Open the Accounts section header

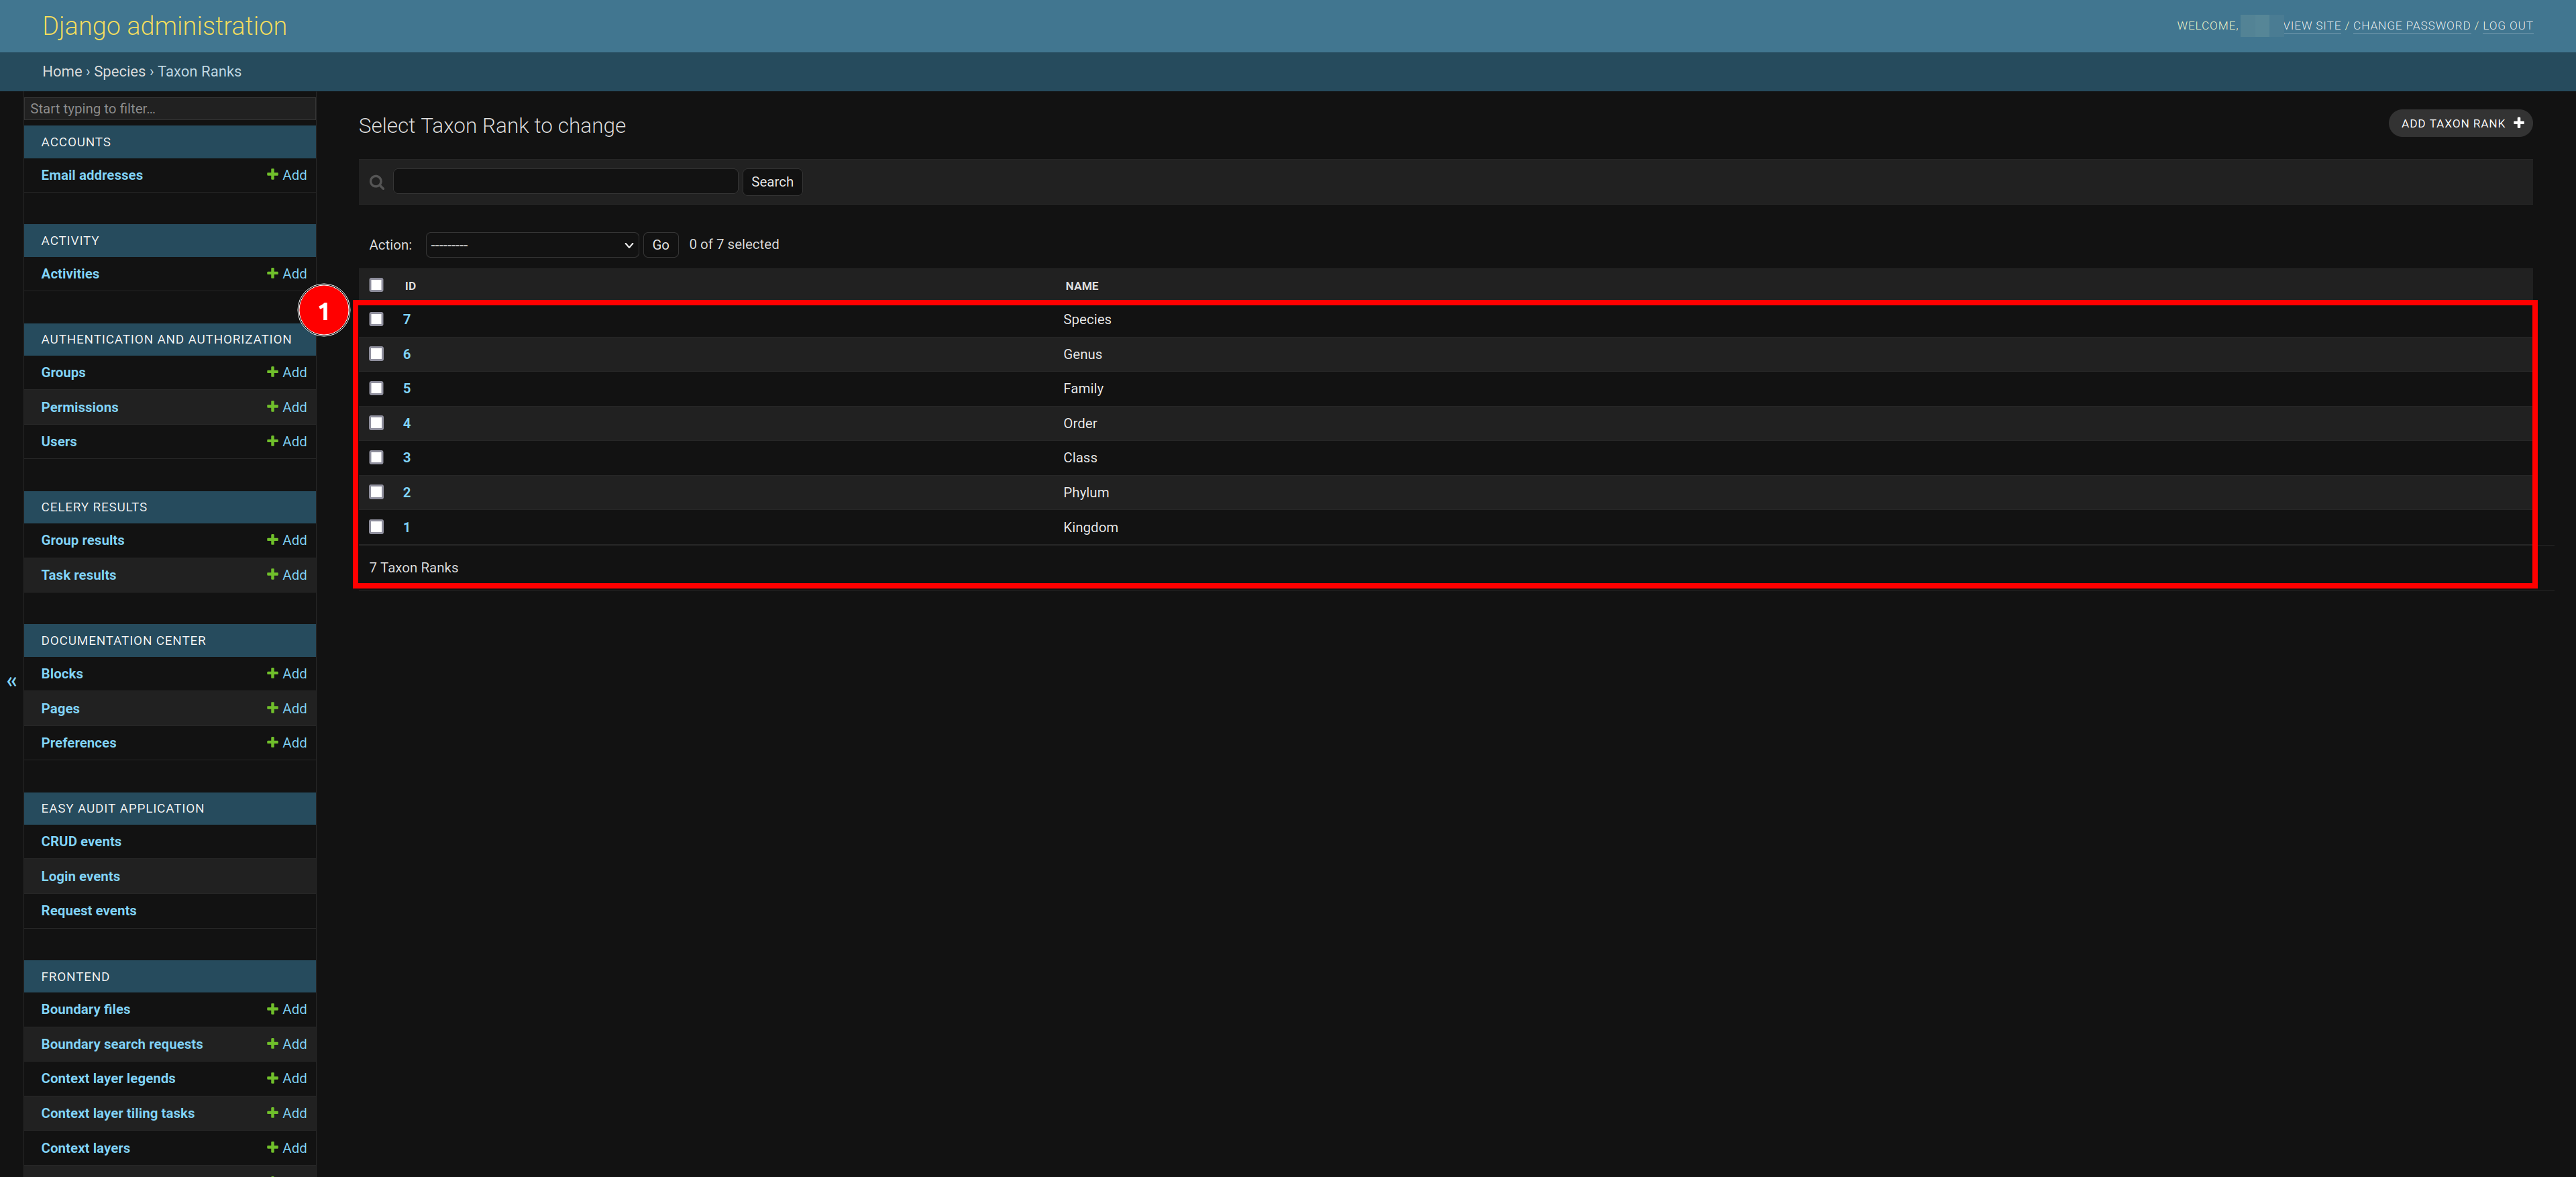[76, 142]
